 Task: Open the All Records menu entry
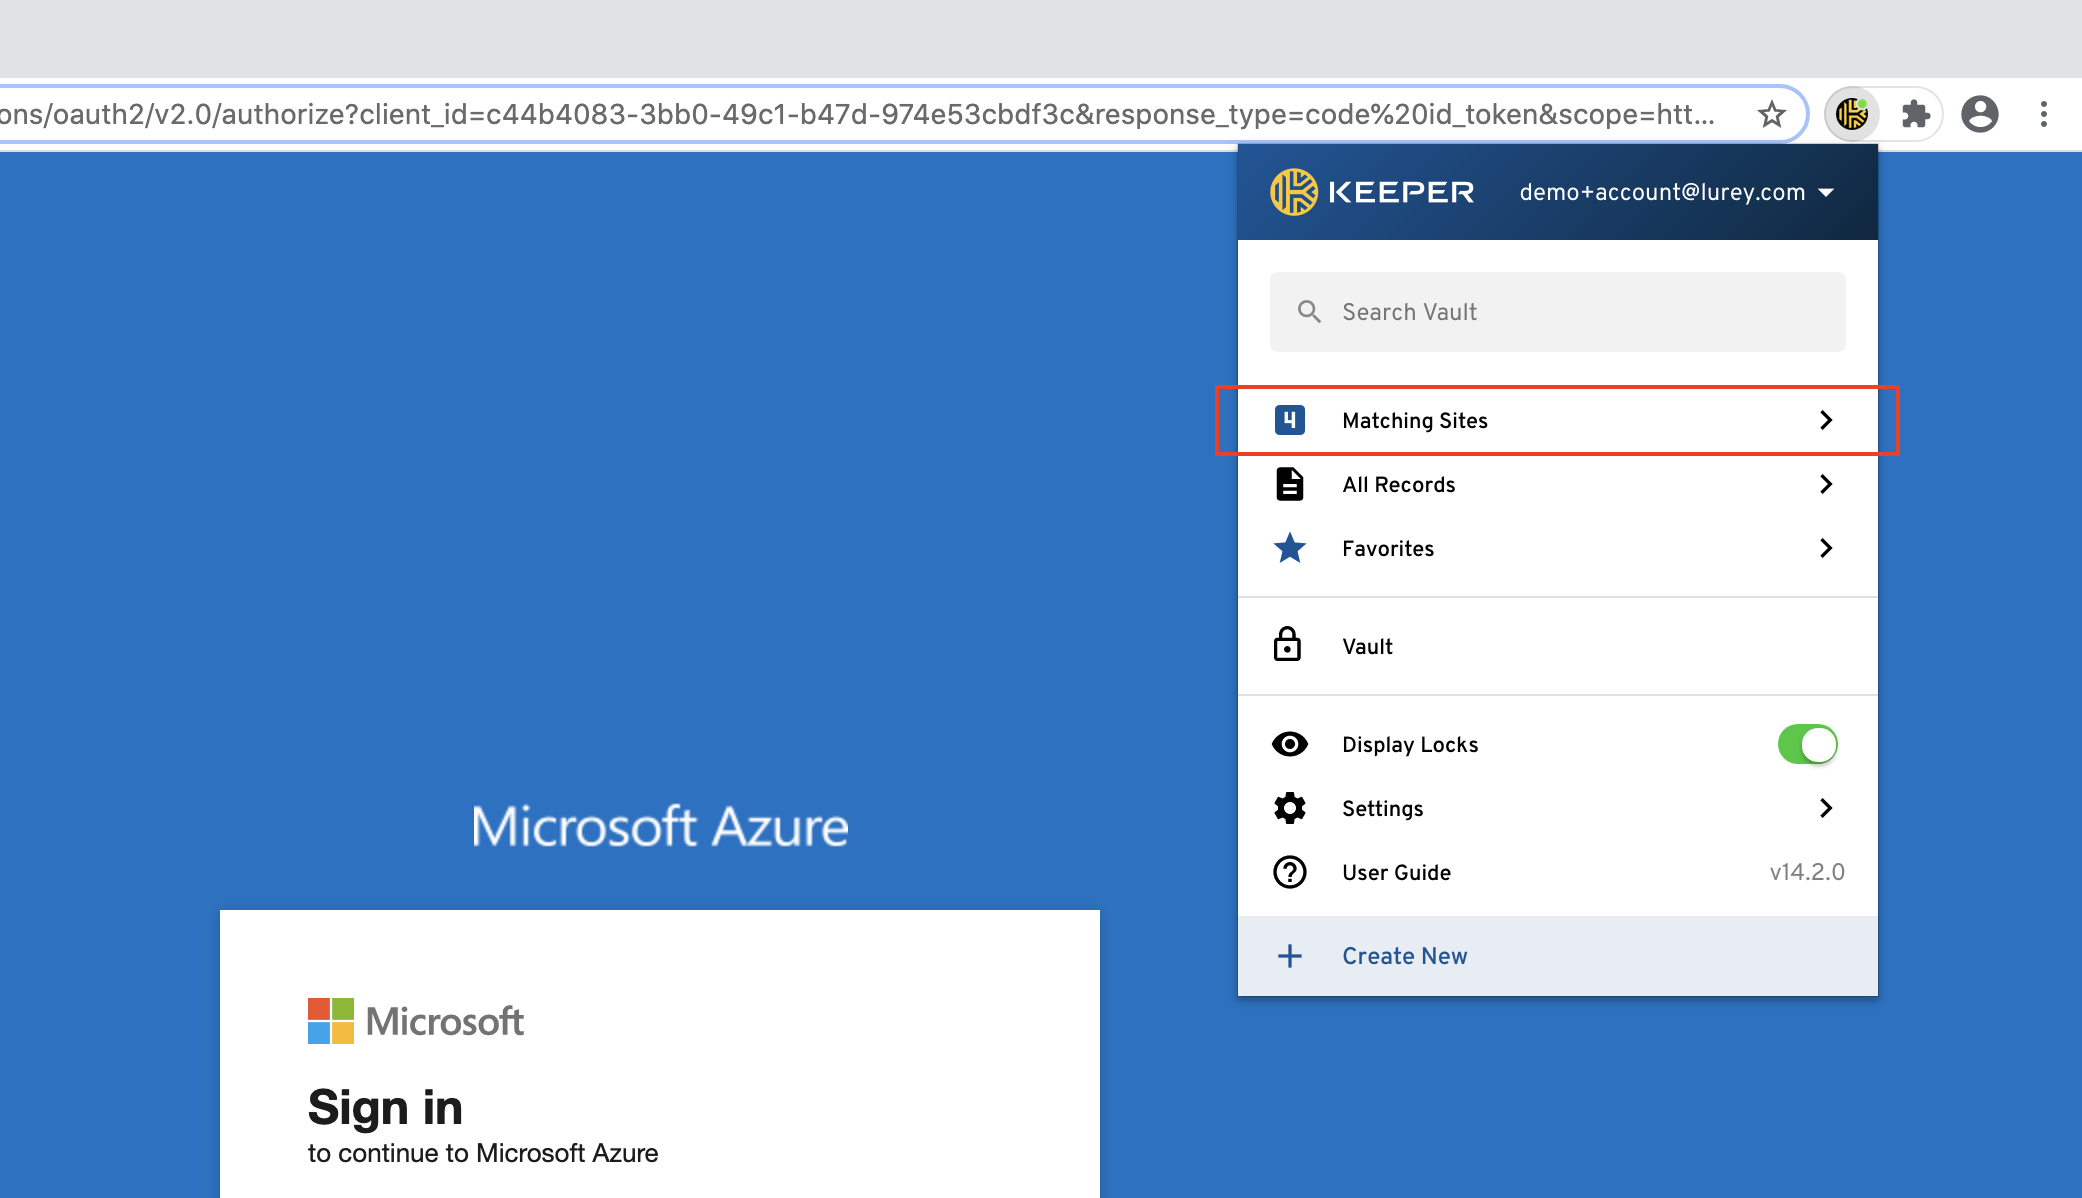[x=1558, y=484]
